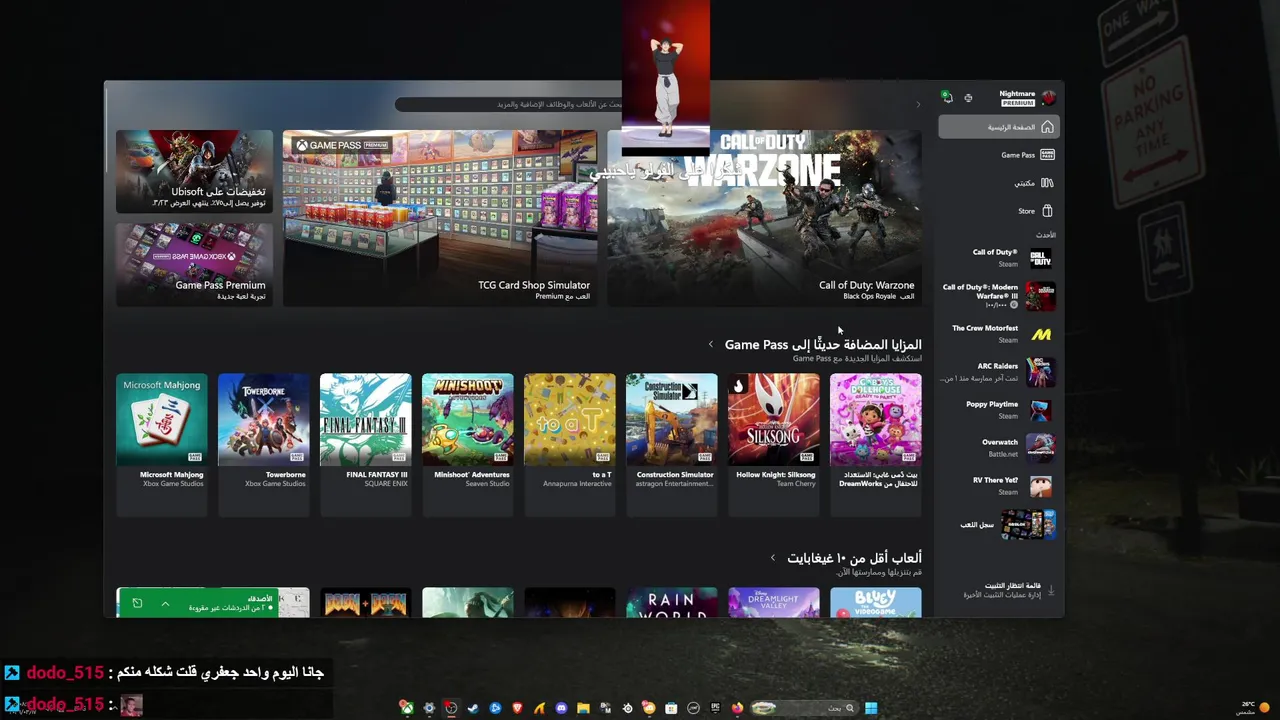This screenshot has height=720, width=1280.
Task: Select Call of Duty Modern Warfare III entry
Action: (x=998, y=296)
